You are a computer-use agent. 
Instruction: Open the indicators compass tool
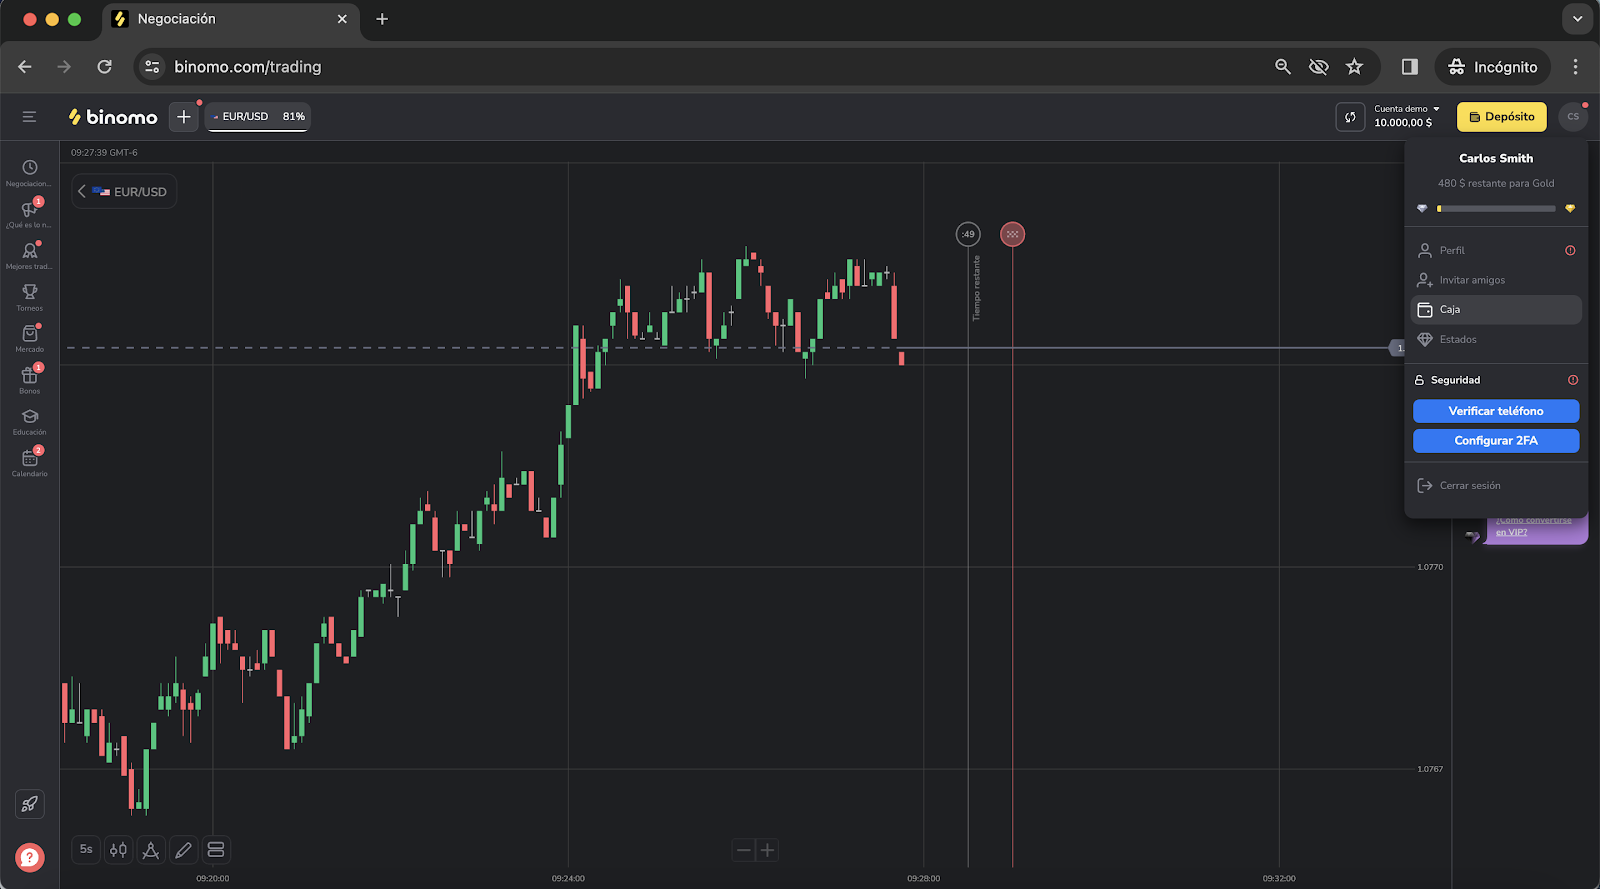(x=151, y=850)
